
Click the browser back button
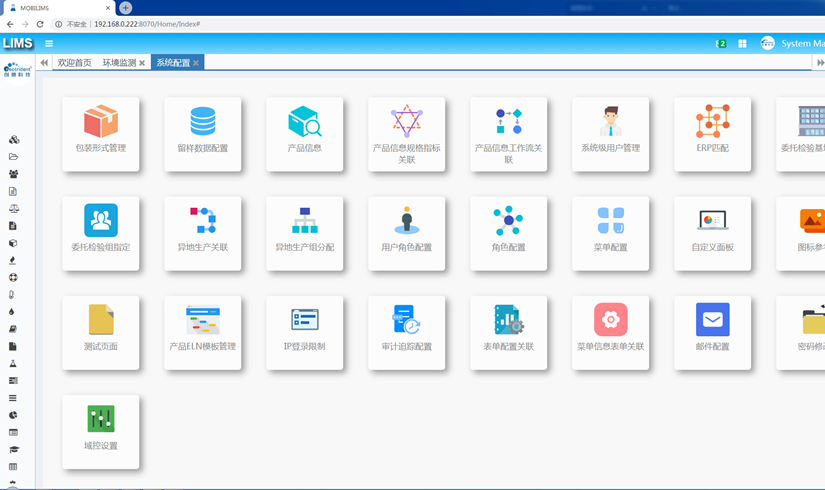point(10,24)
